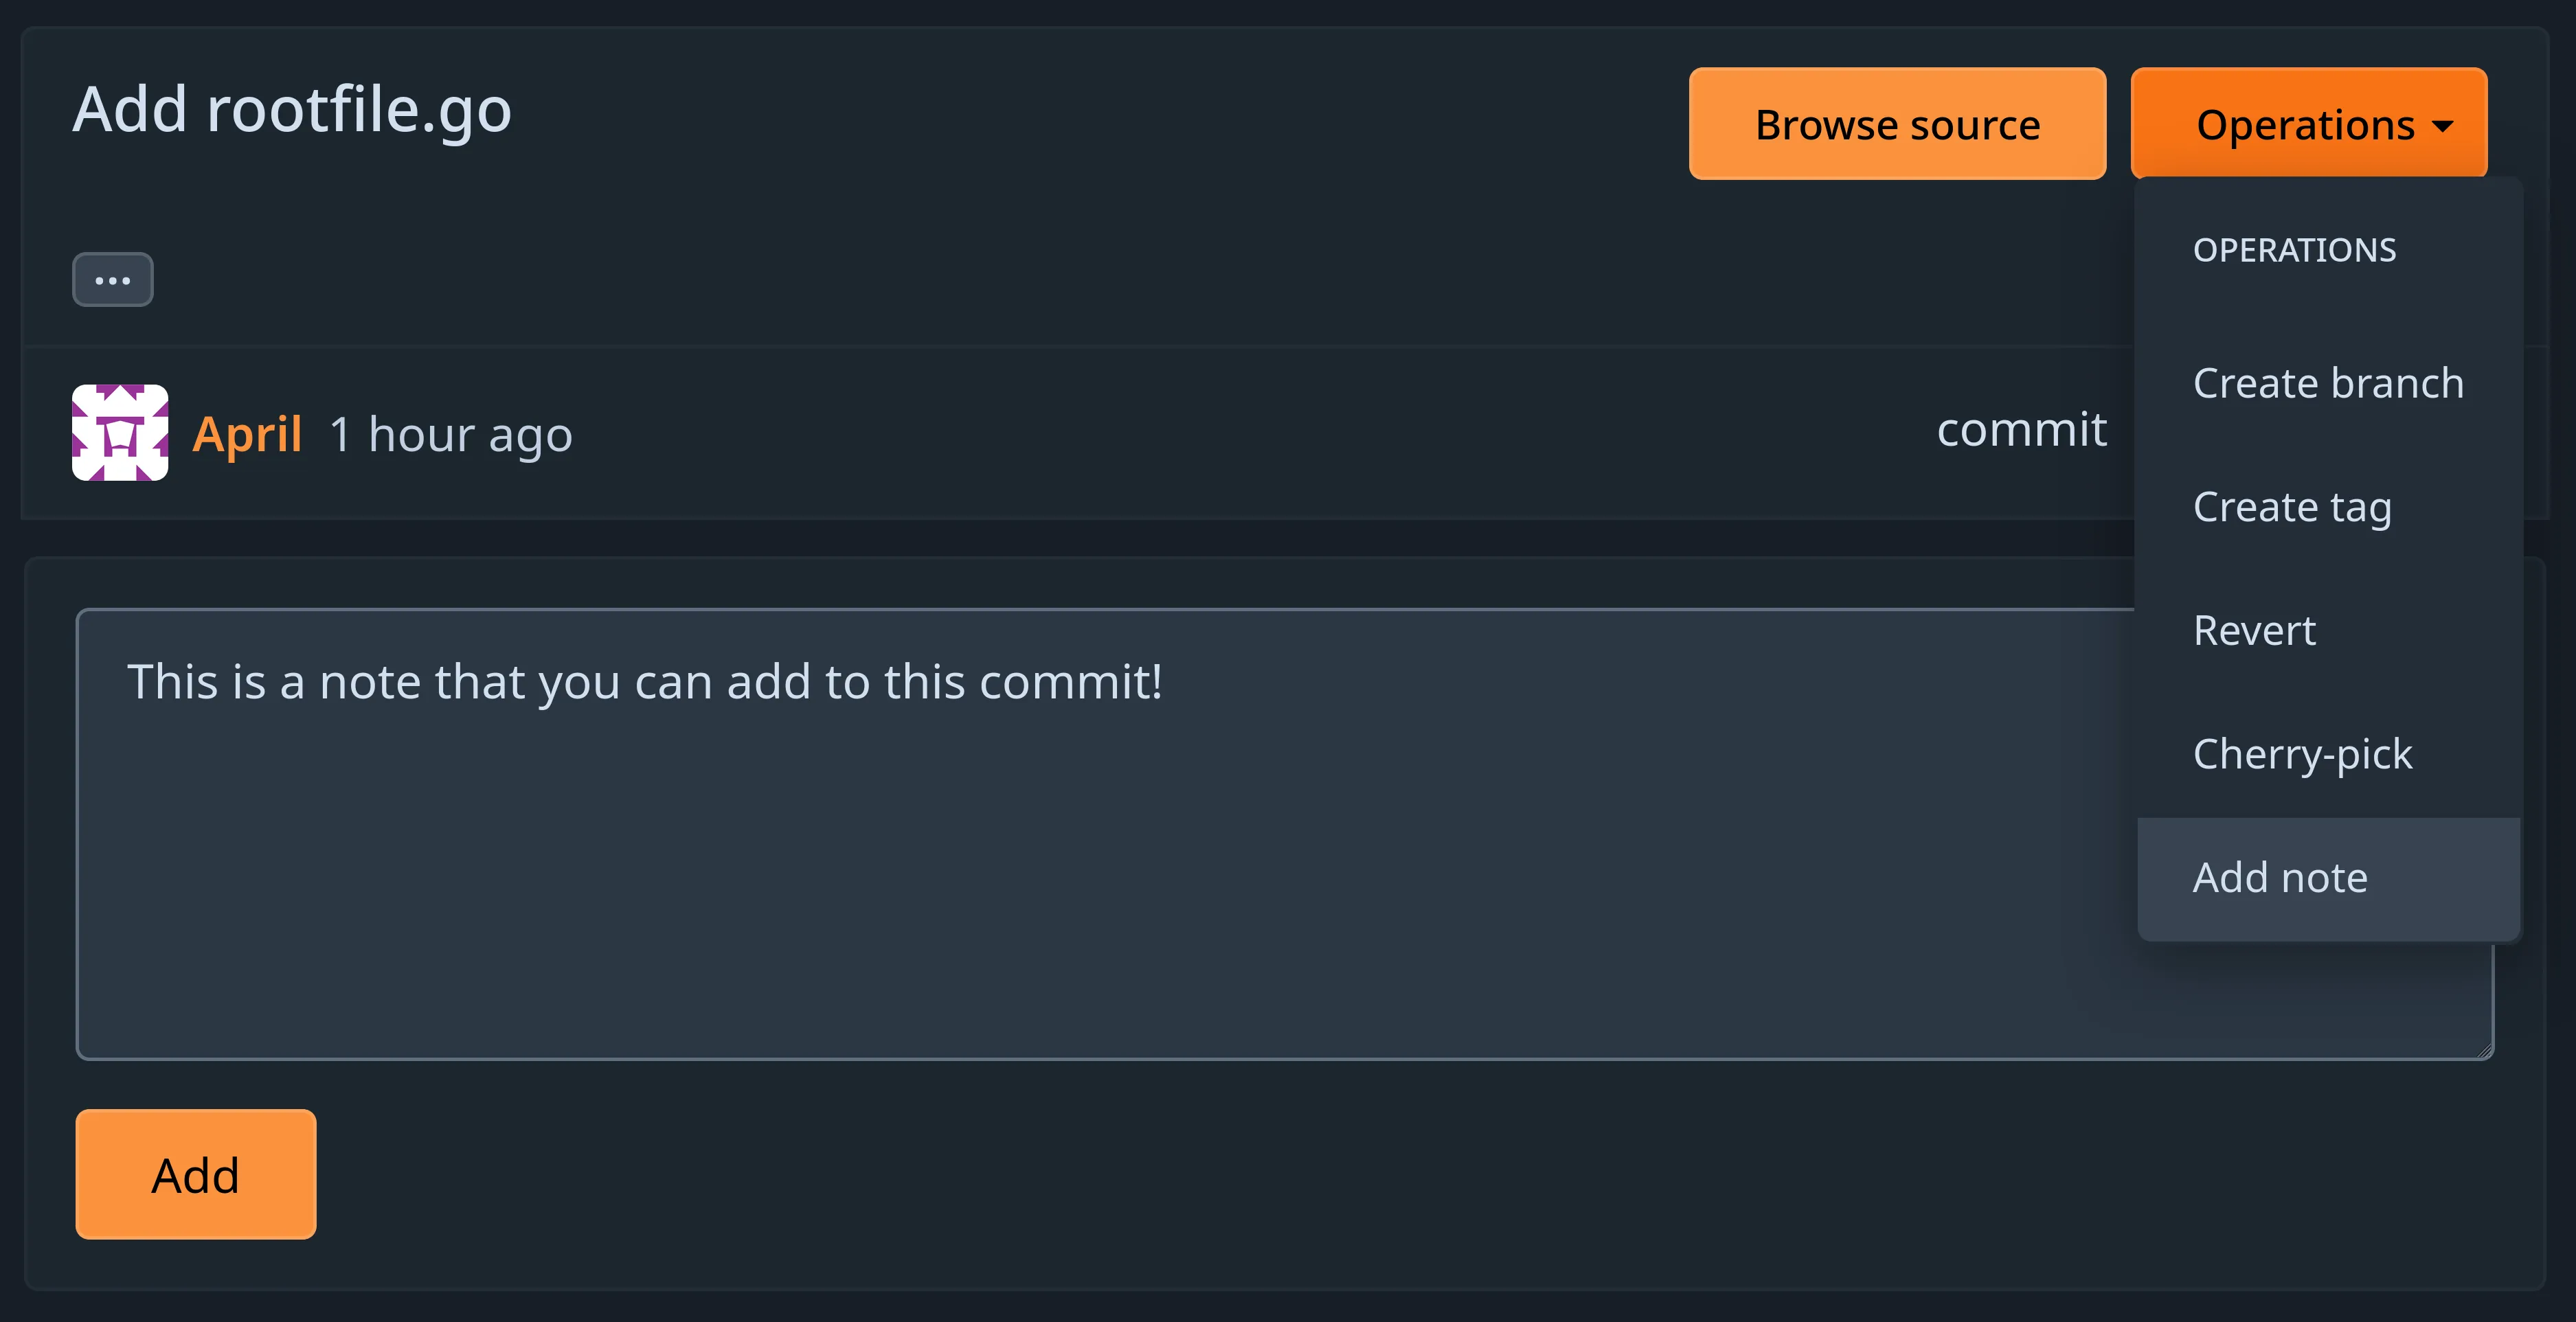Choose Revert from the Operations menu
Image resolution: width=2576 pixels, height=1322 pixels.
click(x=2254, y=630)
